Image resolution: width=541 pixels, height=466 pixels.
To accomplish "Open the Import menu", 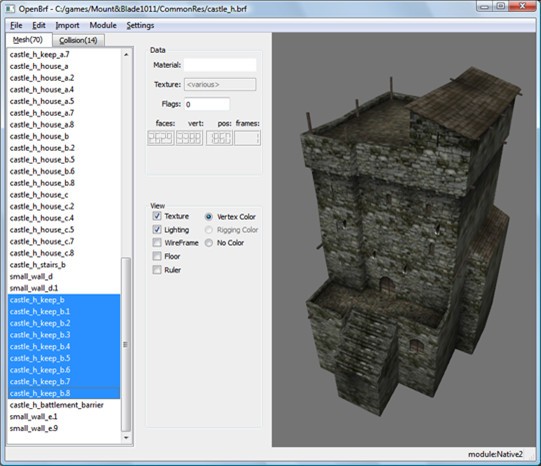I will tap(67, 26).
